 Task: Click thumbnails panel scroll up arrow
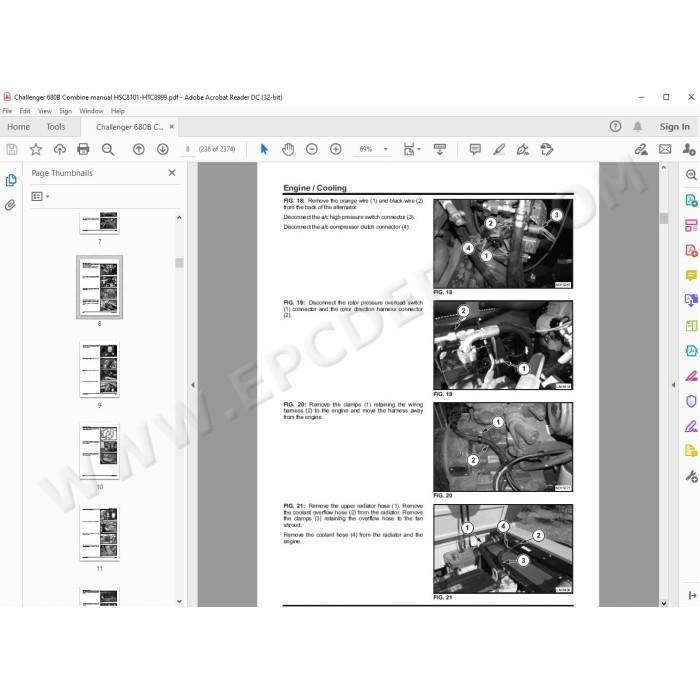point(179,218)
